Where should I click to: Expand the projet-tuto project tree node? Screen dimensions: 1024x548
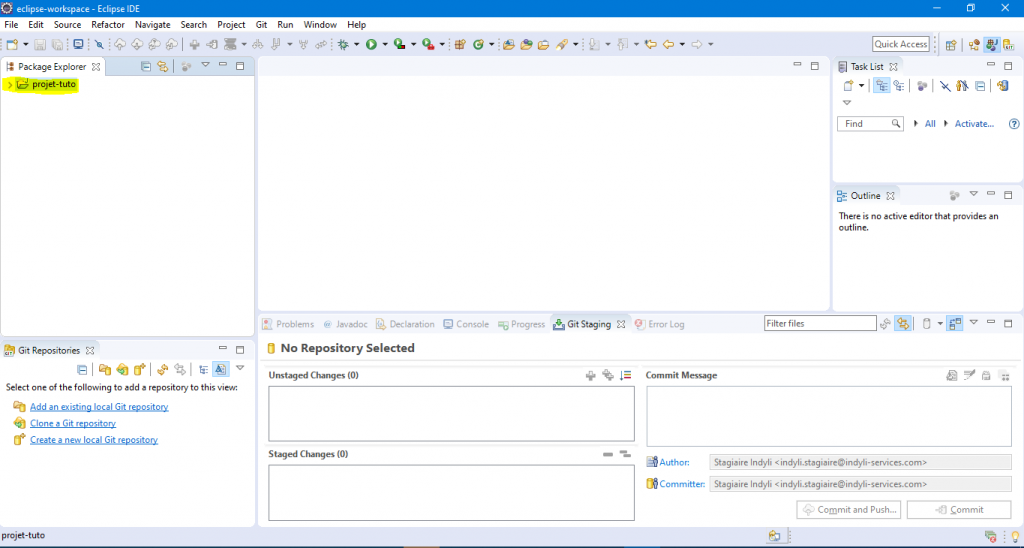[8, 85]
